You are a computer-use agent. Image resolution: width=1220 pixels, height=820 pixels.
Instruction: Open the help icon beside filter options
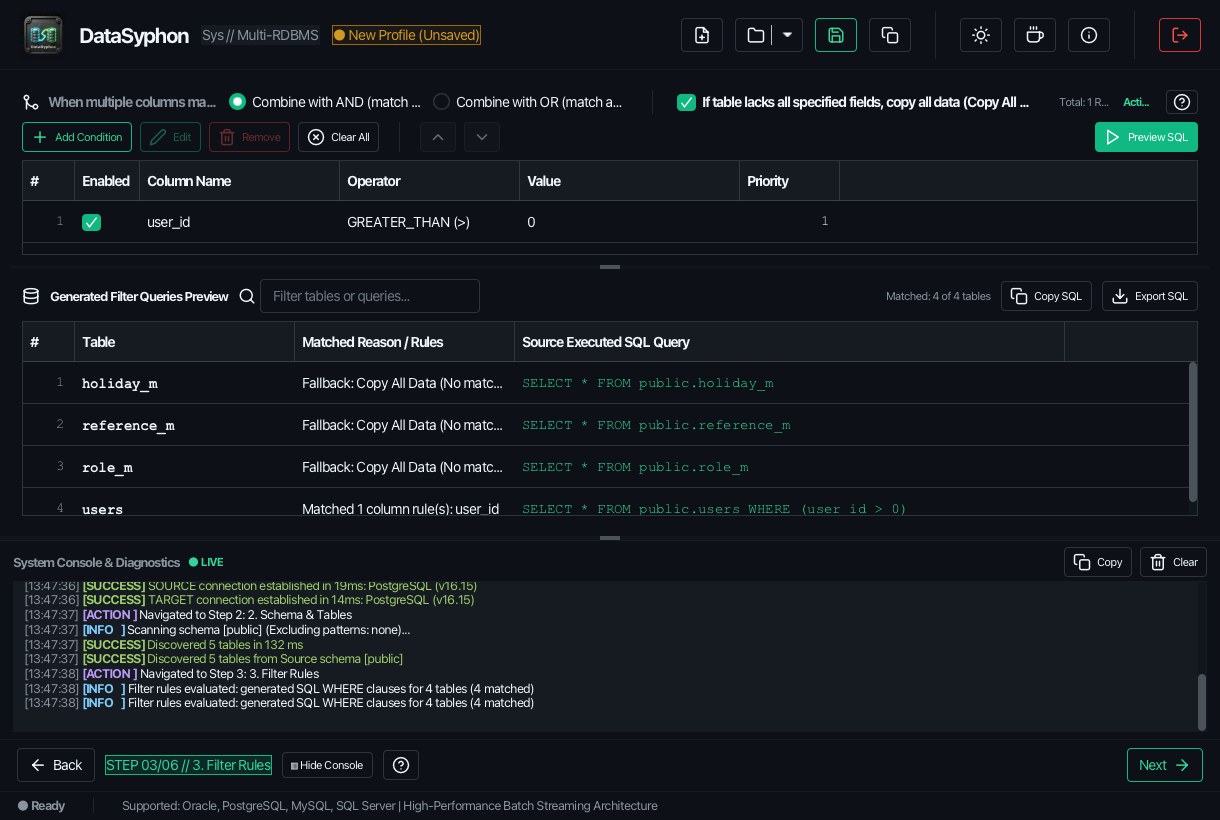[1182, 102]
